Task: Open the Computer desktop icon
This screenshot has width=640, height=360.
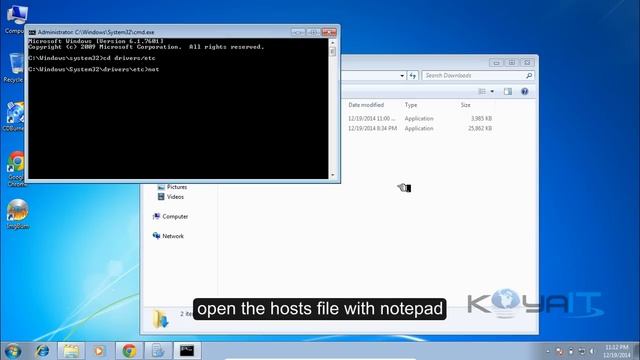Action: tap(16, 18)
